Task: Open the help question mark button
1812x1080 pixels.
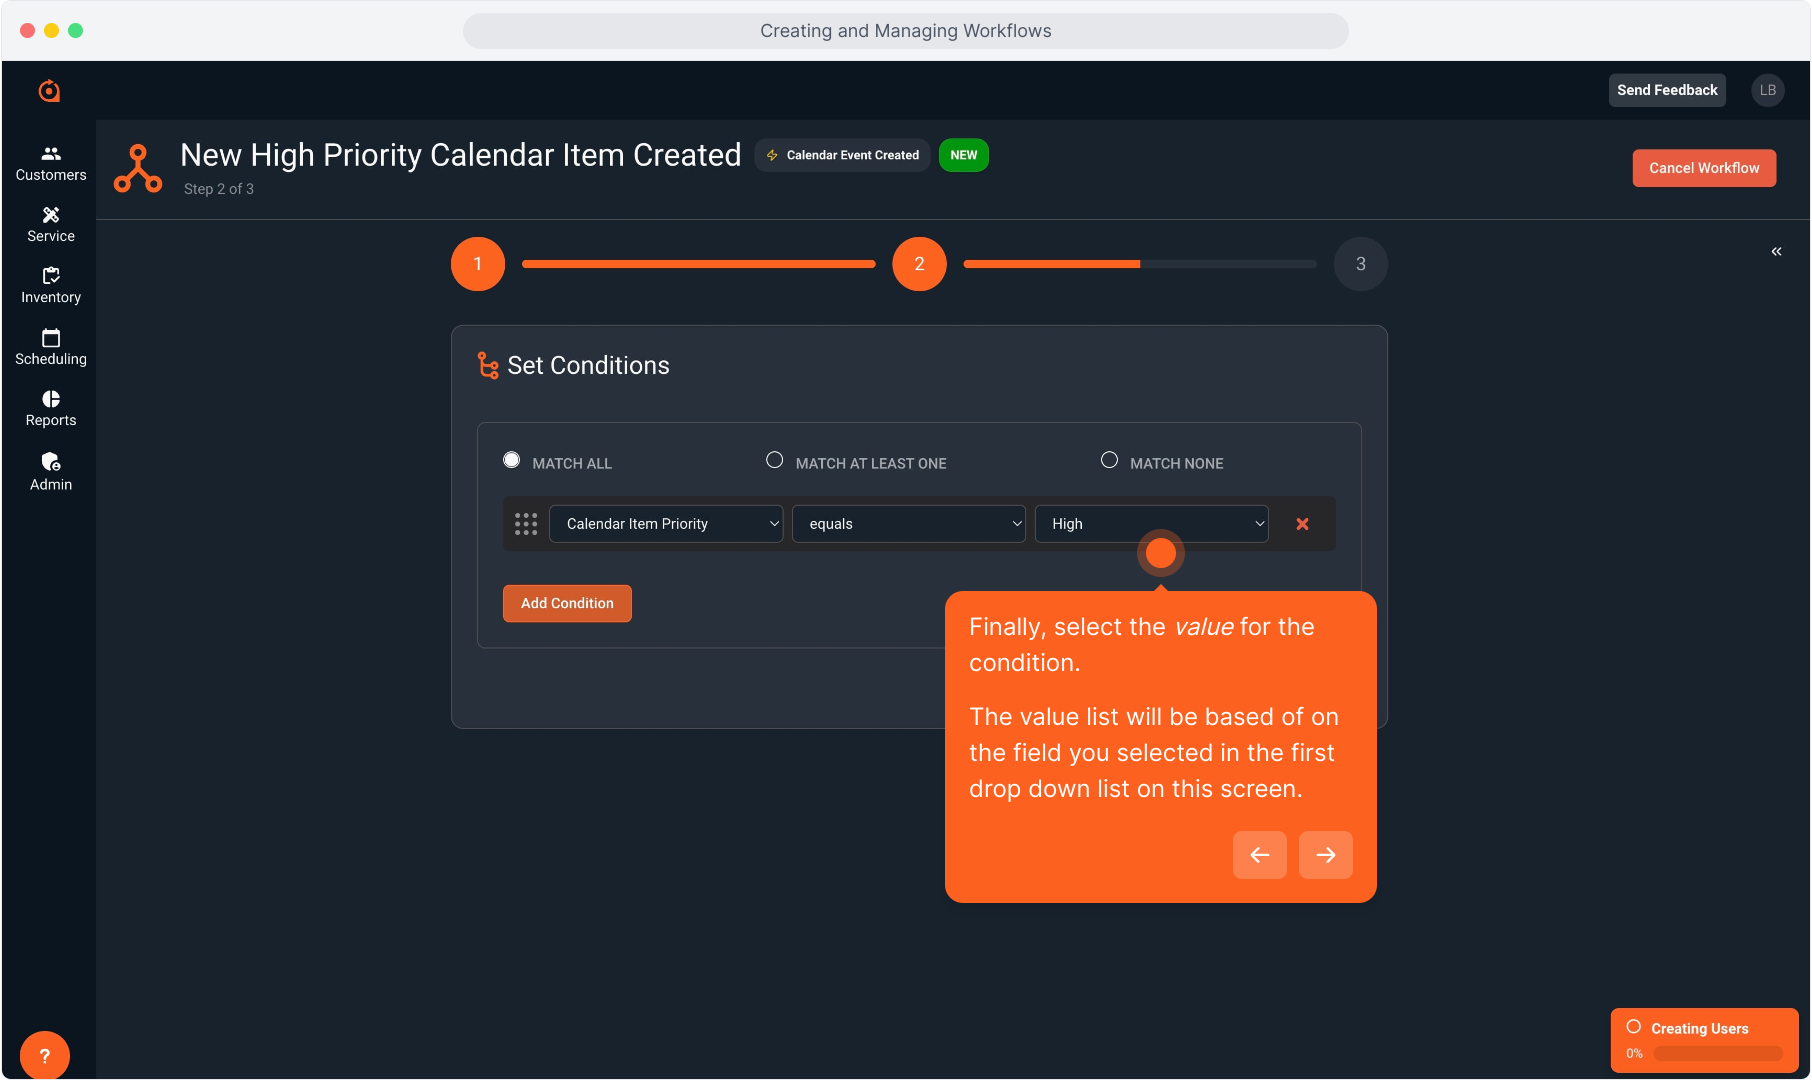Action: point(45,1055)
